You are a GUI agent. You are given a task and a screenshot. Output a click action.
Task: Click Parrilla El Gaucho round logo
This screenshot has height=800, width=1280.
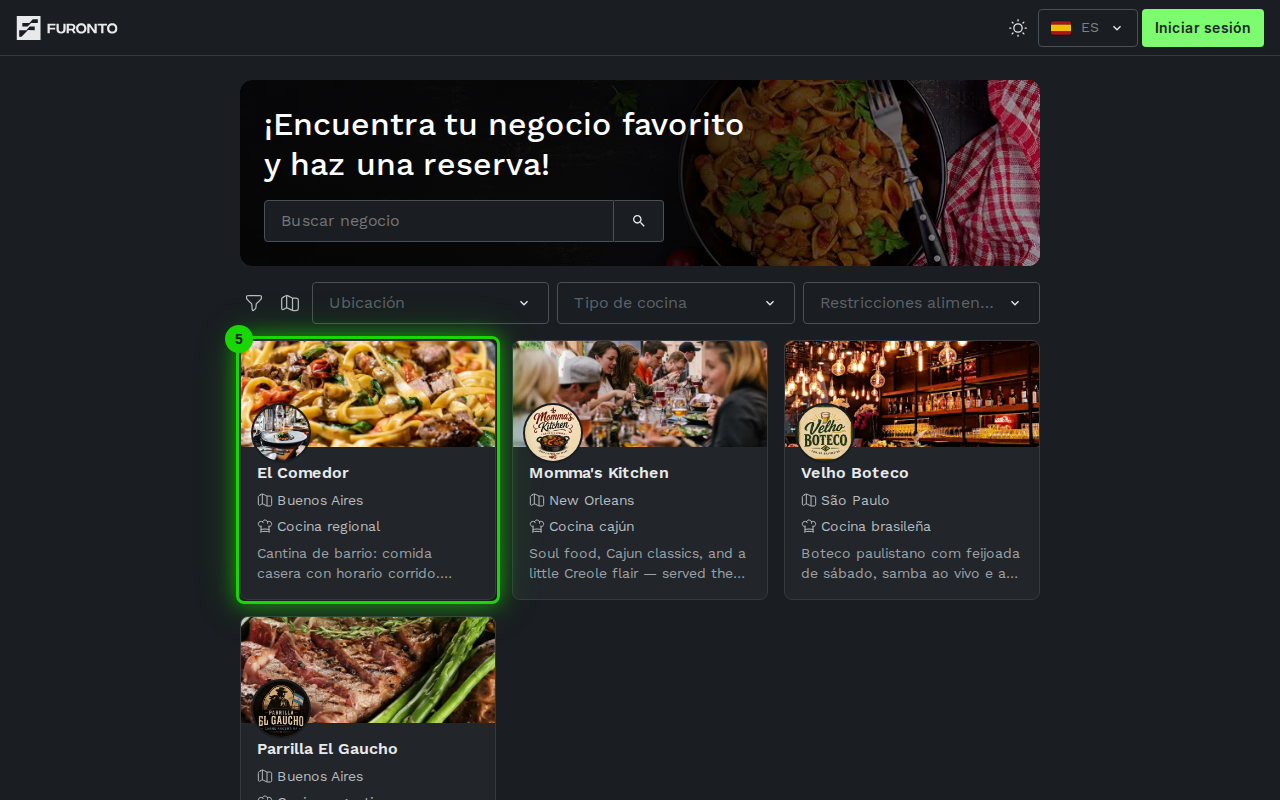click(280, 709)
